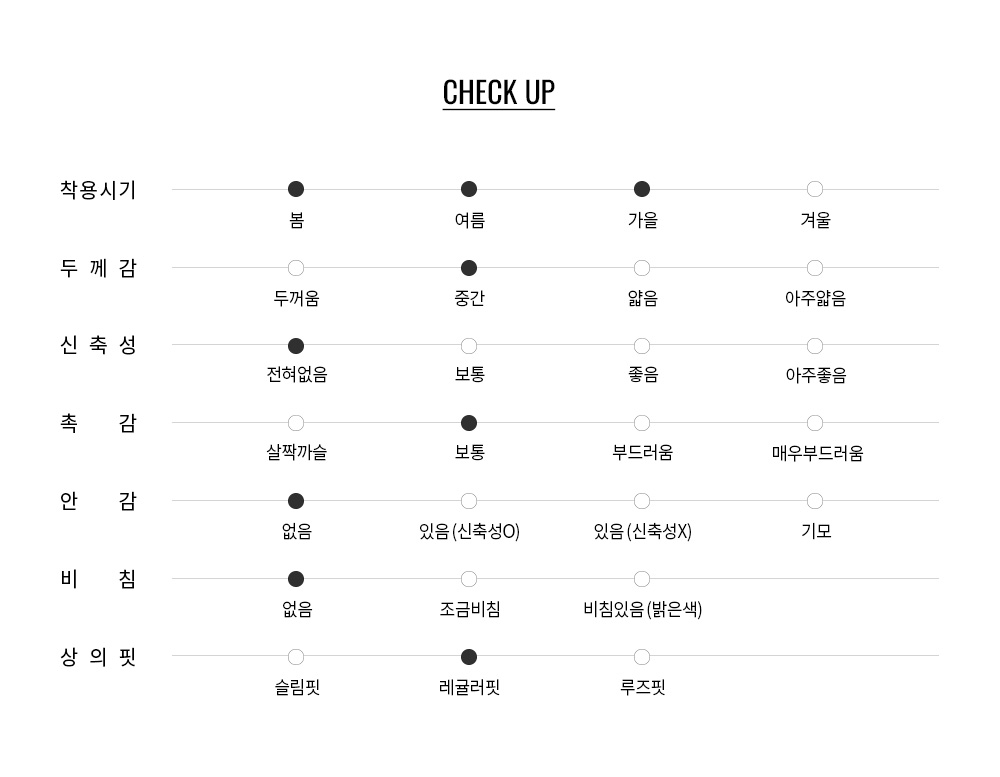Select the 겨울 season radio dot

coord(815,189)
